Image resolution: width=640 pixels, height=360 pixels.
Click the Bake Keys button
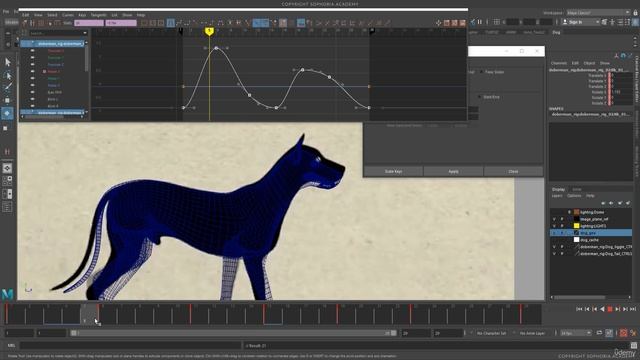coord(393,171)
